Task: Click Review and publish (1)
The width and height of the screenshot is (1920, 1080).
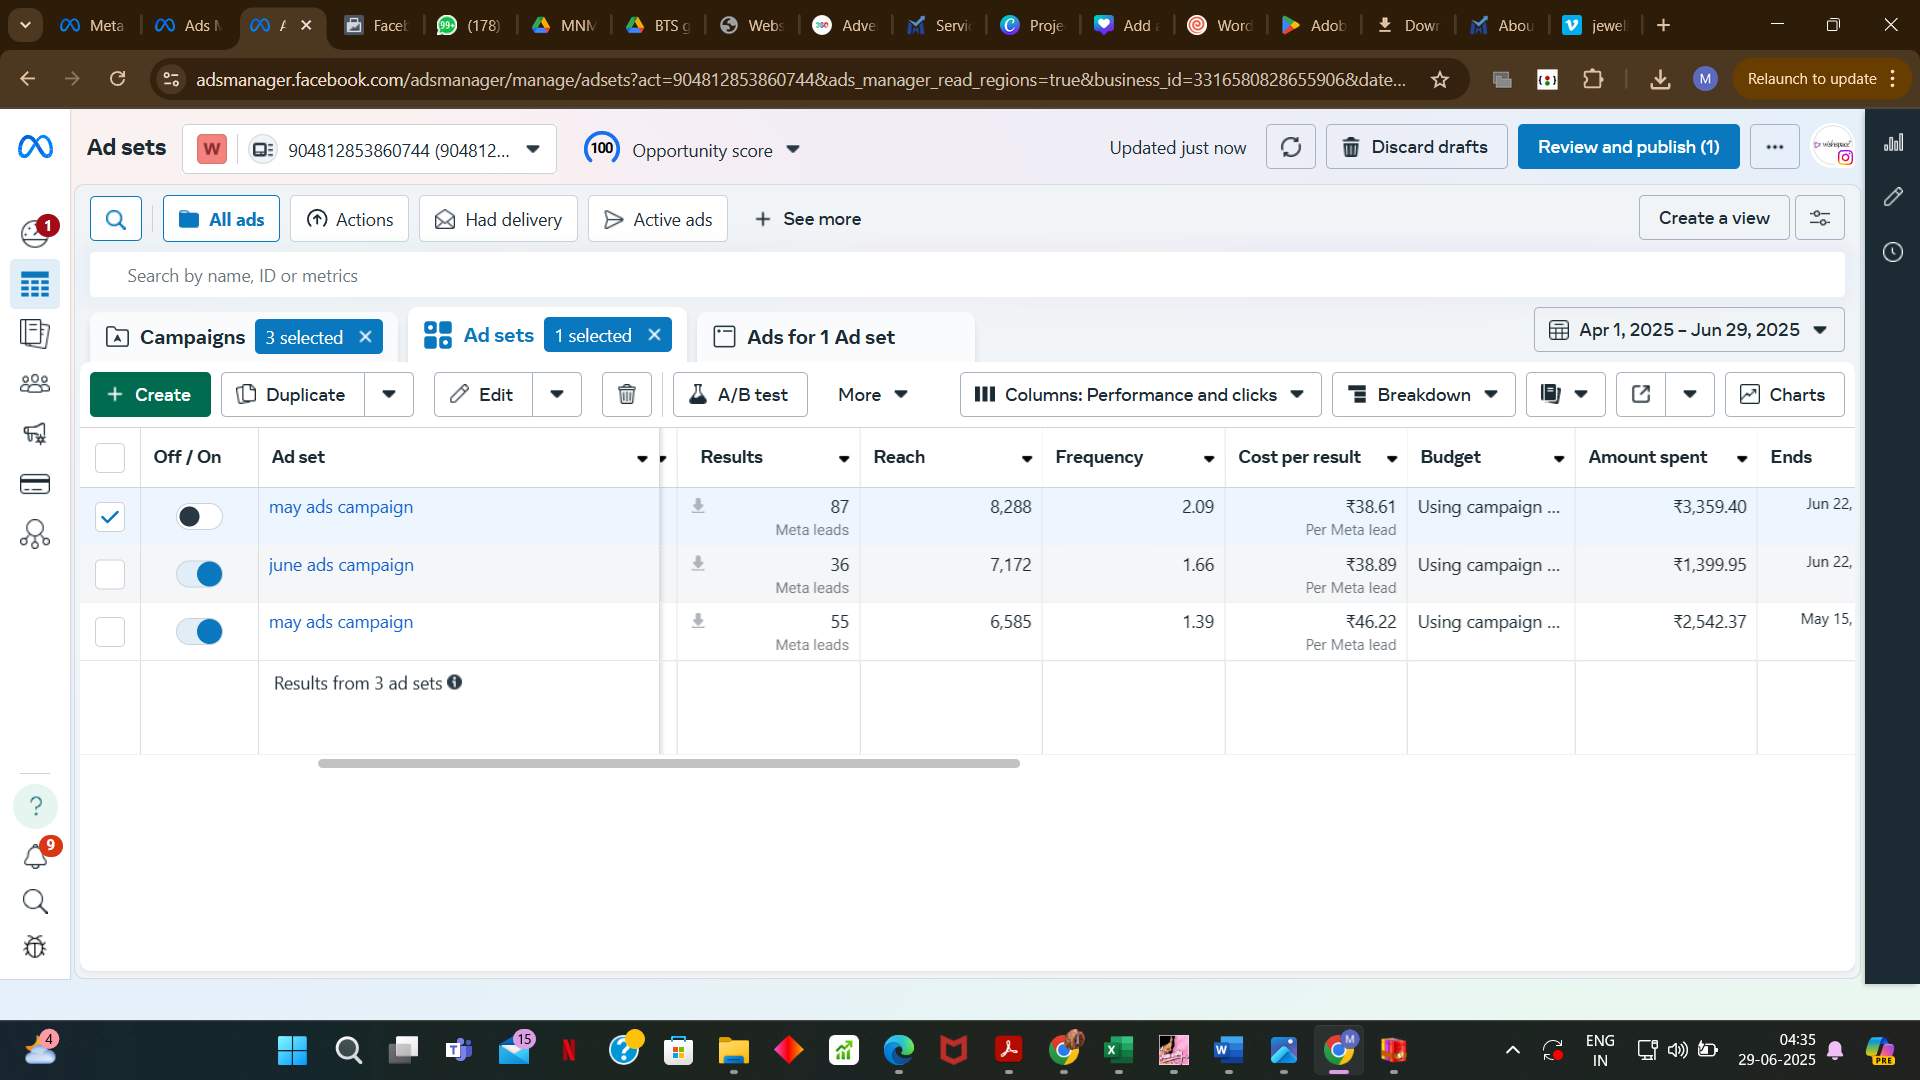Action: [1628, 147]
